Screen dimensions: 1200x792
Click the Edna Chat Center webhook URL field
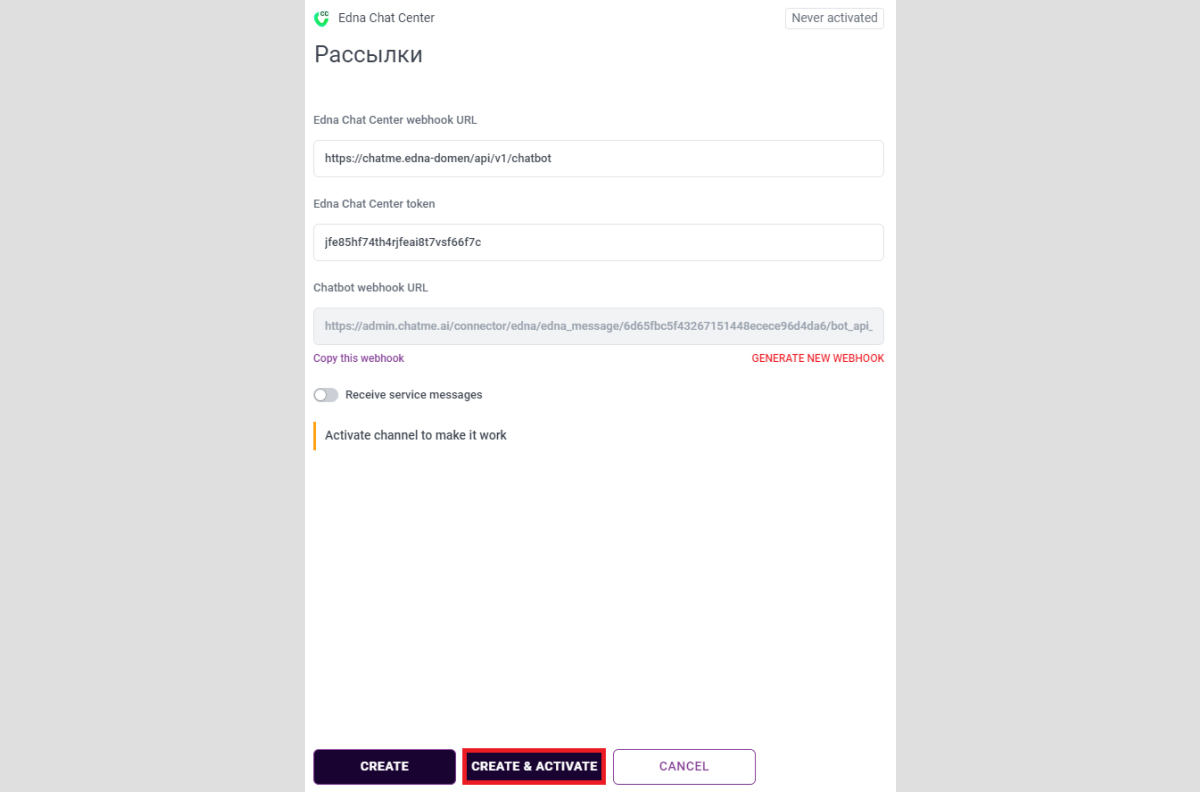(x=598, y=158)
